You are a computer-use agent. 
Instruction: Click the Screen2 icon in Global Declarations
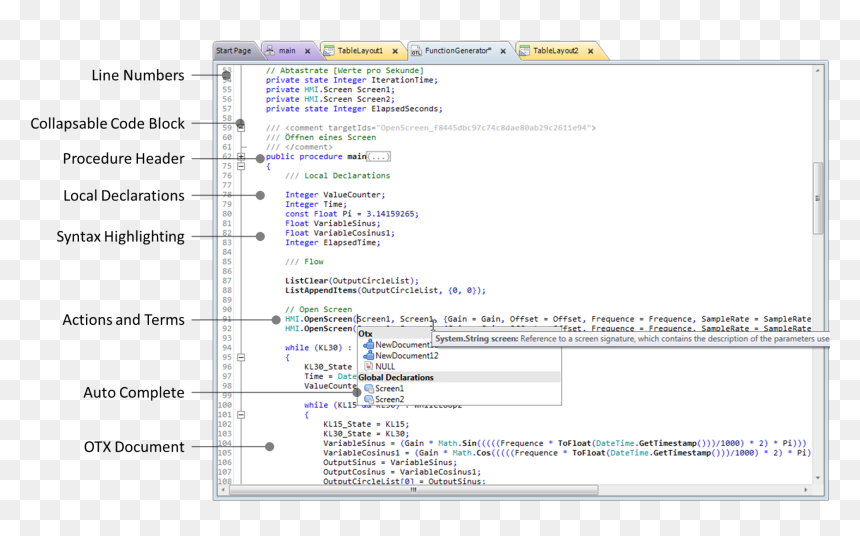point(369,399)
